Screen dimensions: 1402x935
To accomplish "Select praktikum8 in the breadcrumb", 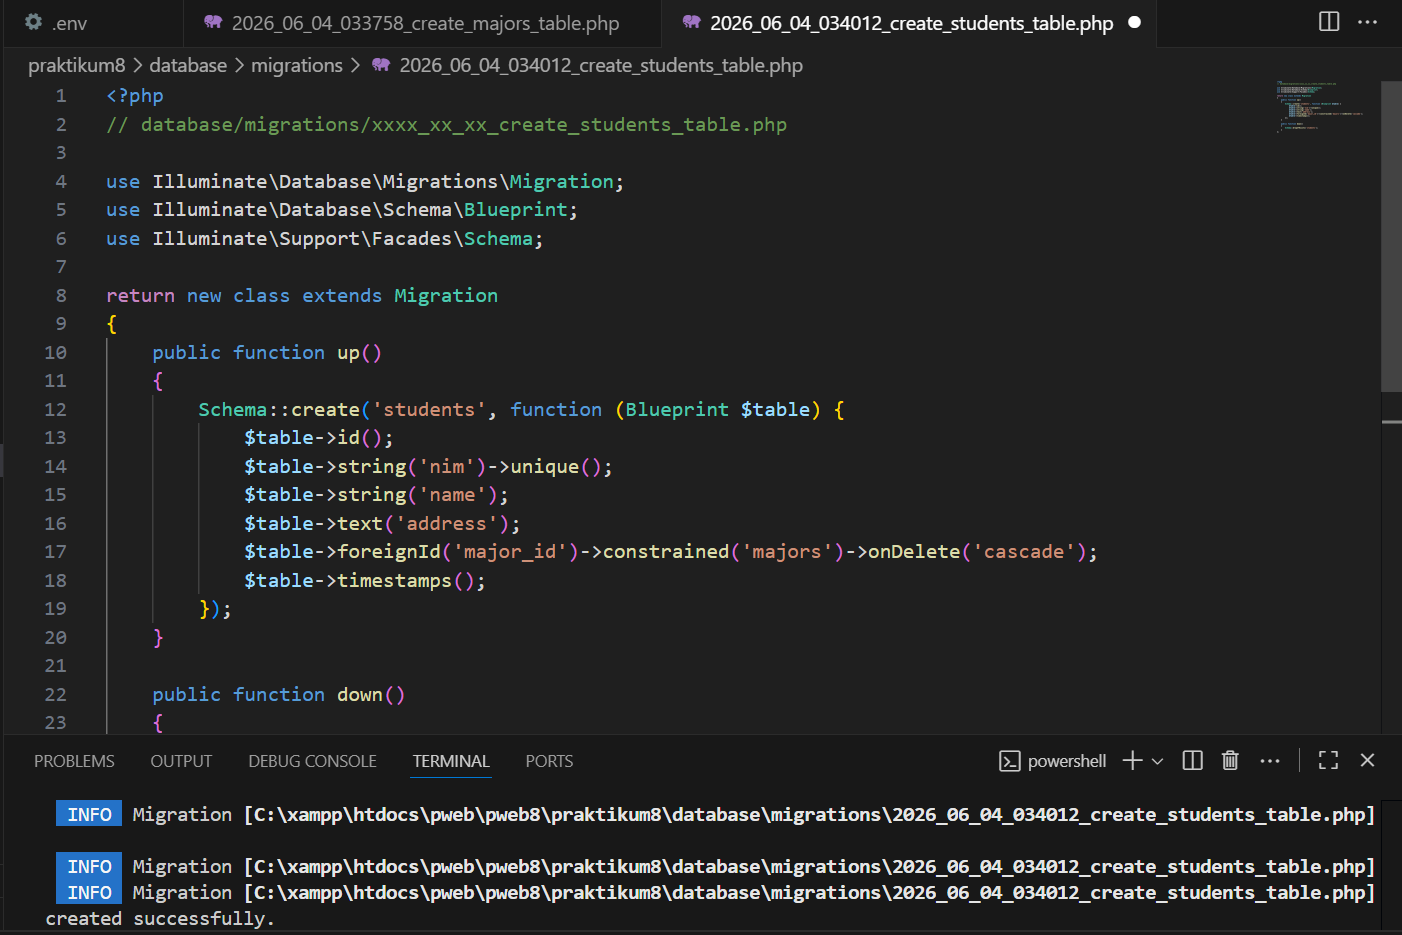I will [x=77, y=65].
